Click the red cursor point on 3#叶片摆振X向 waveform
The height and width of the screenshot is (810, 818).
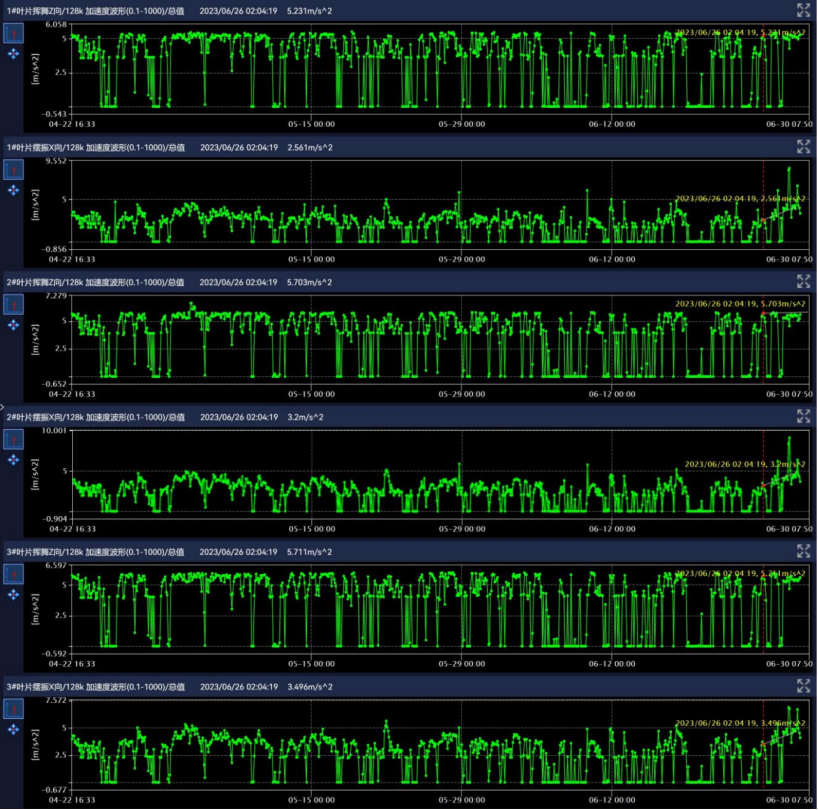762,745
